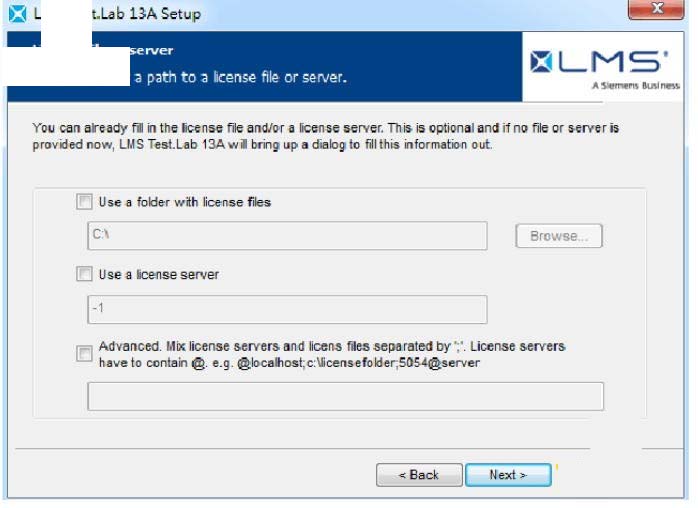Close the Test.Lab 13A Setup window

click(x=656, y=9)
